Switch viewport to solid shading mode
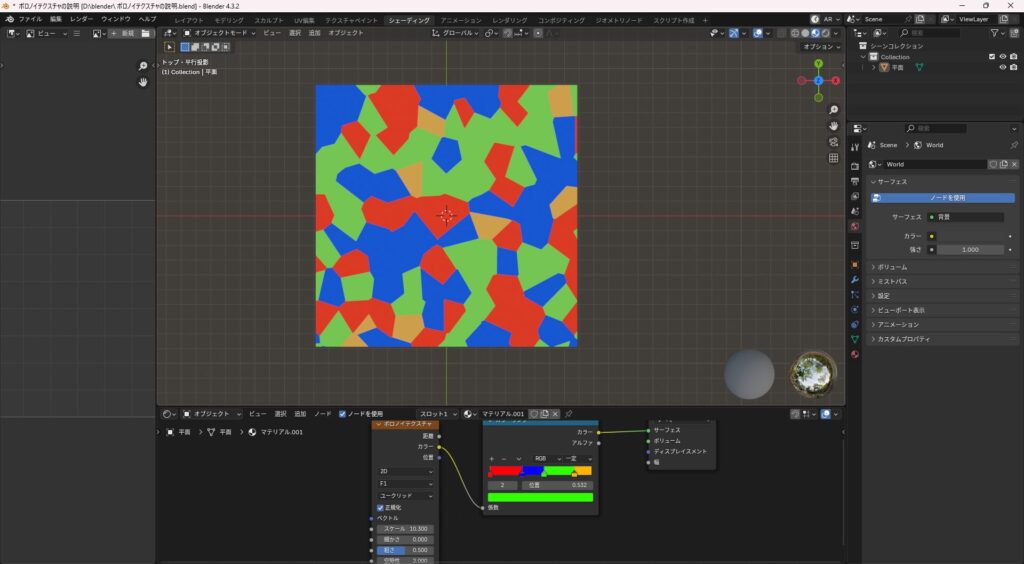 click(x=805, y=33)
